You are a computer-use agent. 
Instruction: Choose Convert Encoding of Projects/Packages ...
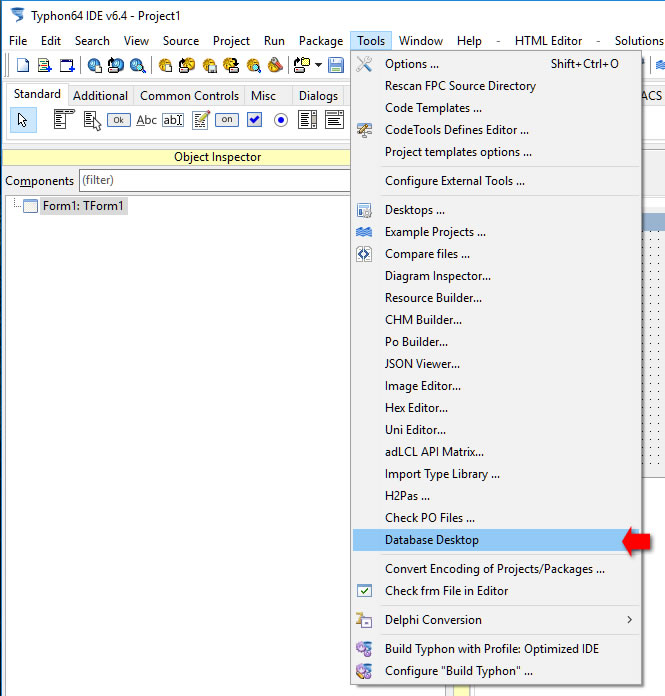point(496,569)
